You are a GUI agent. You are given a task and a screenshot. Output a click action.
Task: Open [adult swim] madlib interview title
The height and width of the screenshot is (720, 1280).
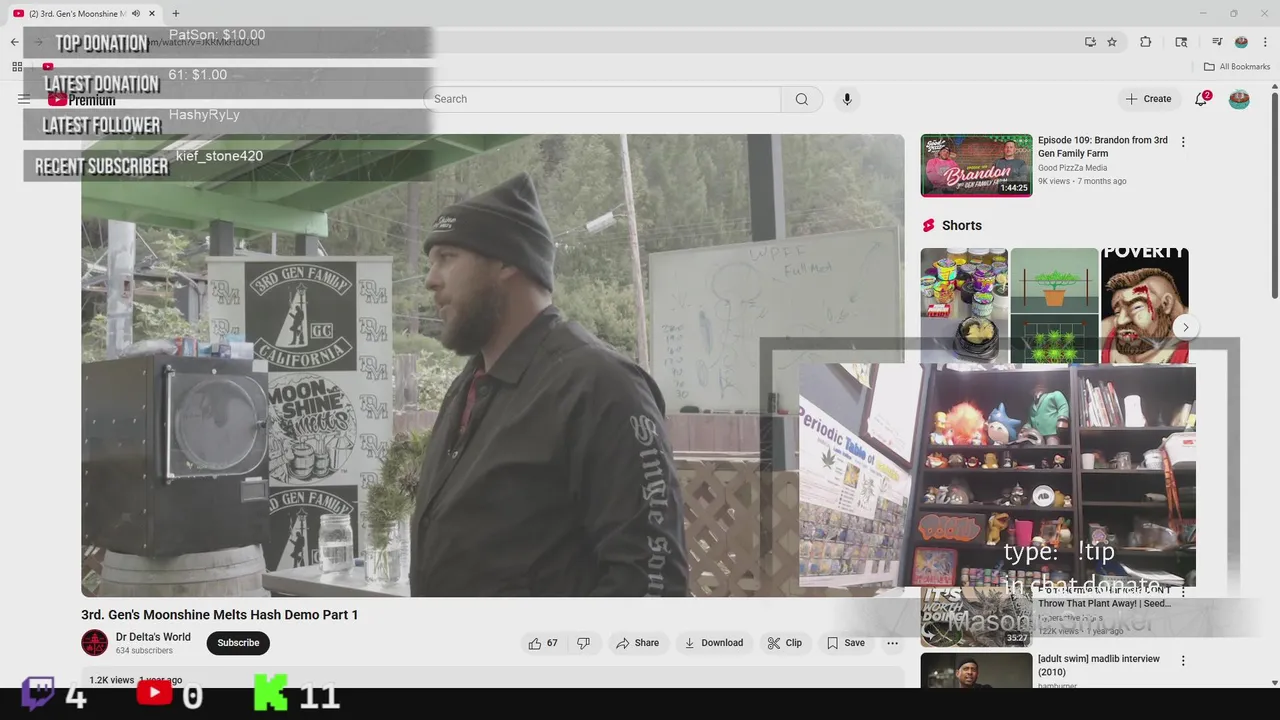[x=1099, y=665]
